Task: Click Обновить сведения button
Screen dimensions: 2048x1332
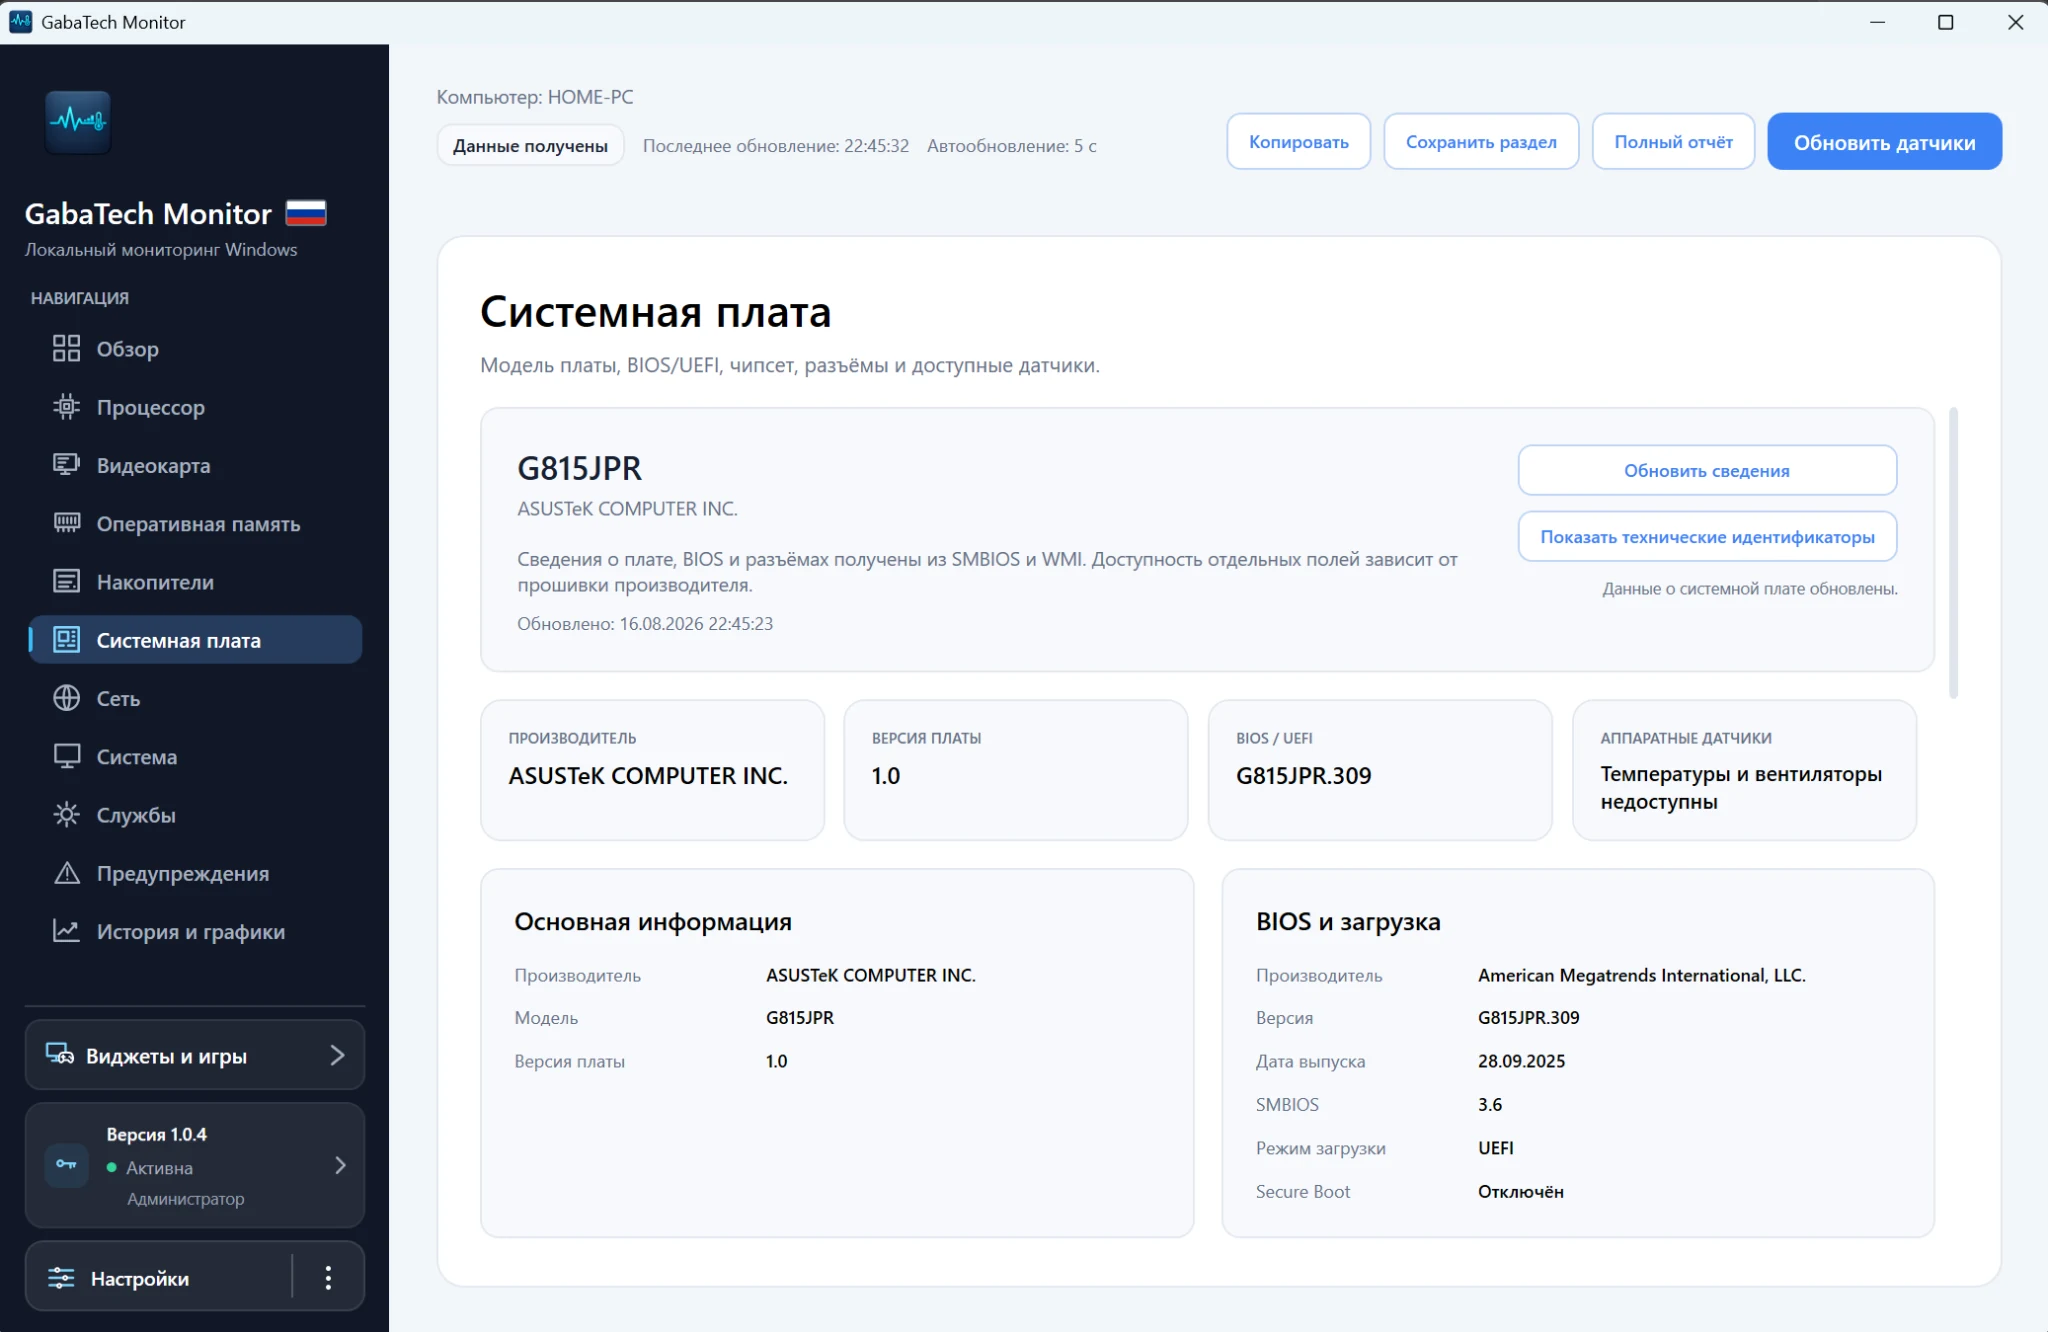Action: coord(1707,470)
